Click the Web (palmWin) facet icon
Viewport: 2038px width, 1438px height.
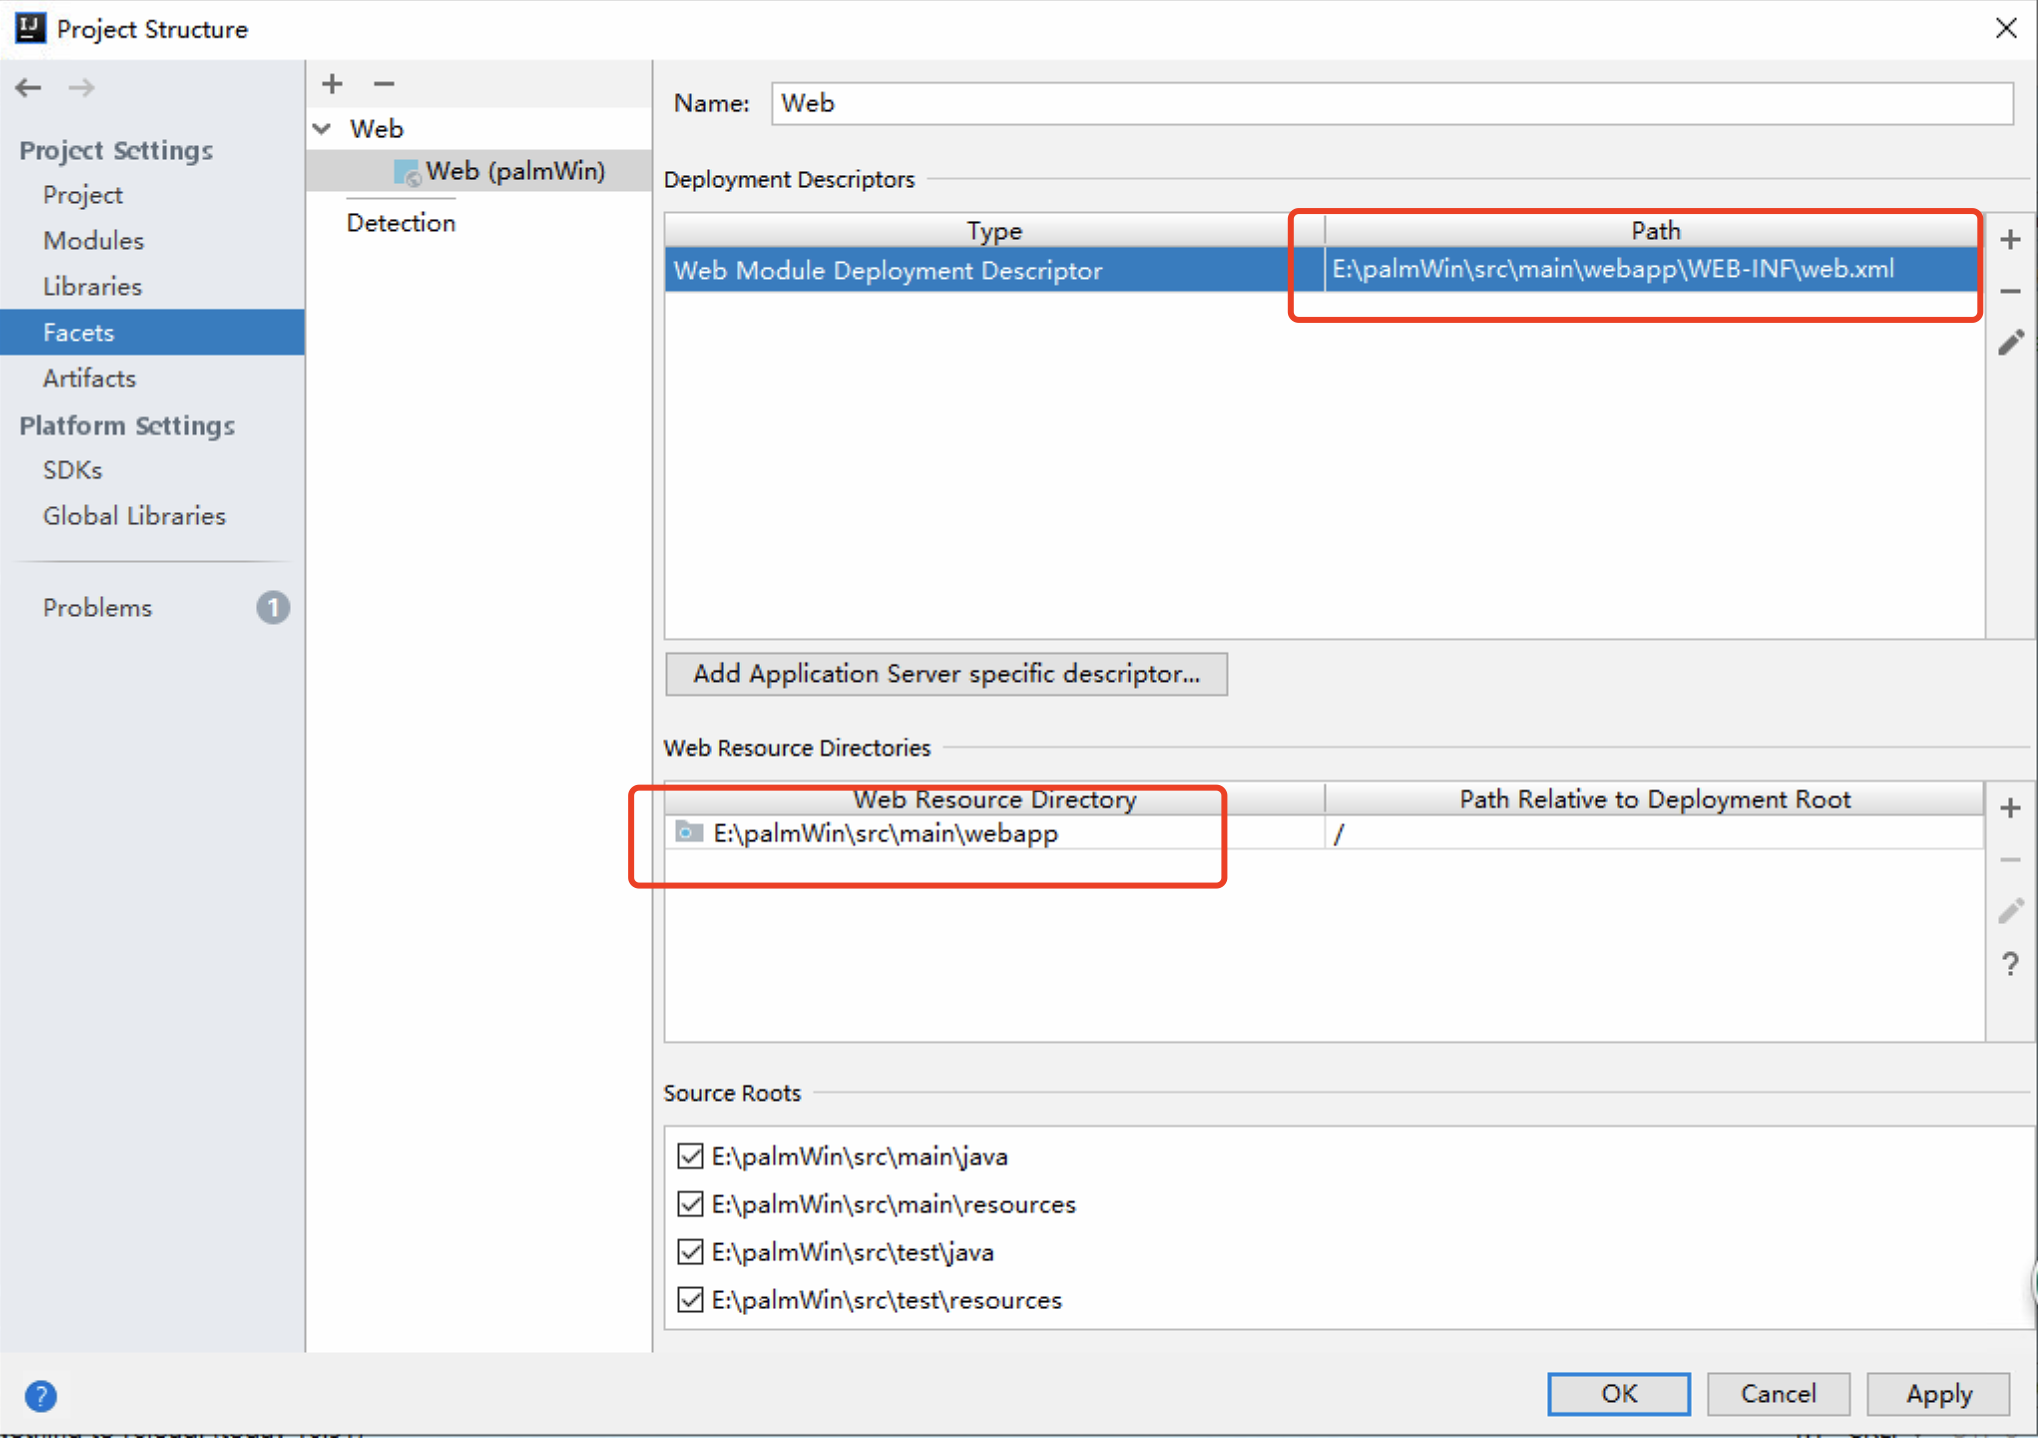[407, 172]
